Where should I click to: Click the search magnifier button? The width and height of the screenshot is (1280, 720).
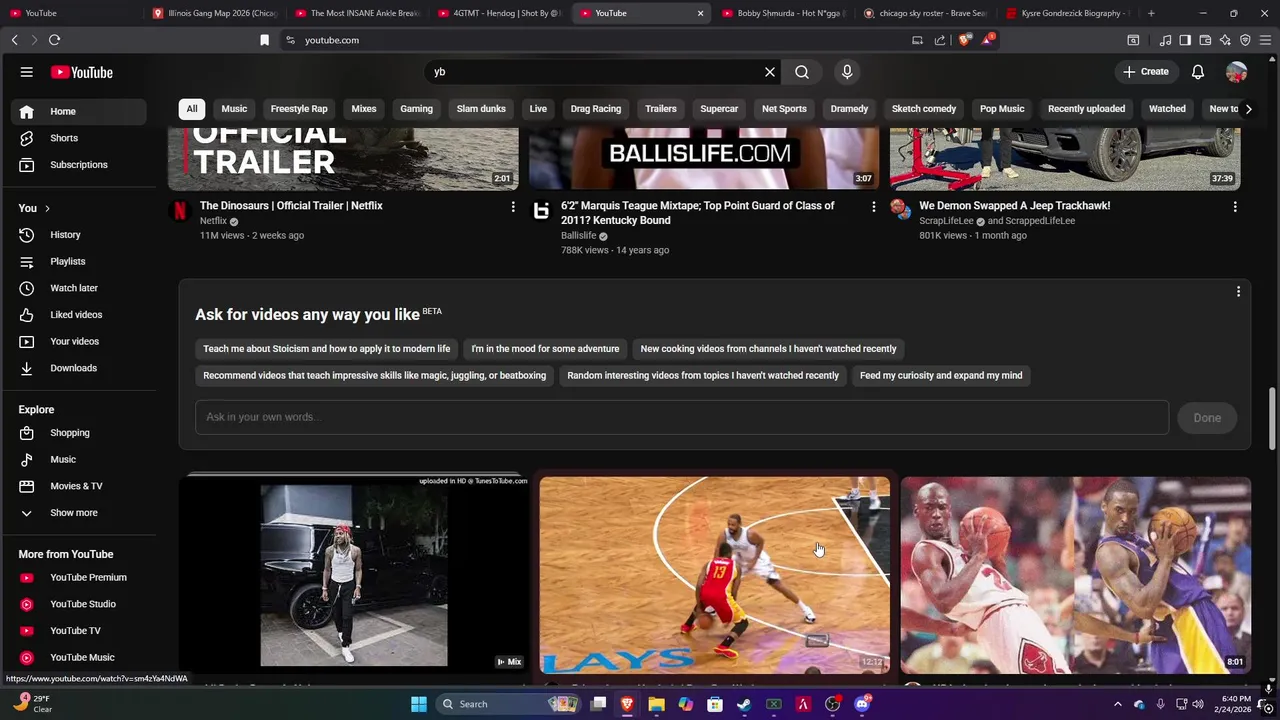pos(802,72)
